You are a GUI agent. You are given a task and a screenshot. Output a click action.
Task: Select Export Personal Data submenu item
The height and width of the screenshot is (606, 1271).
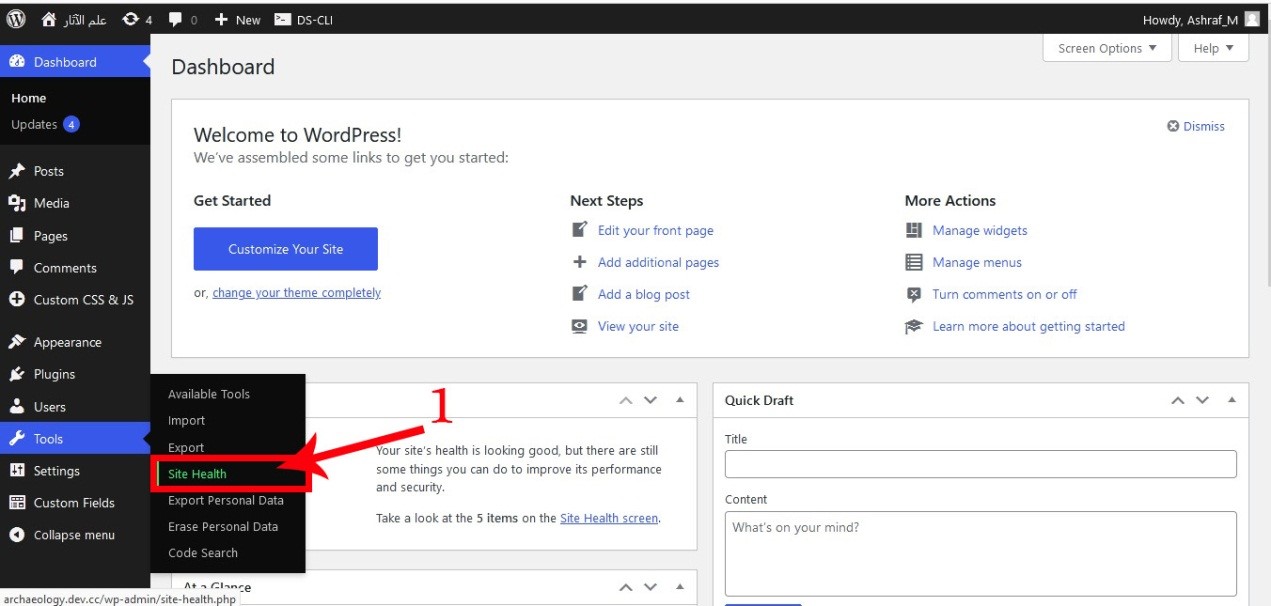pyautogui.click(x=226, y=500)
